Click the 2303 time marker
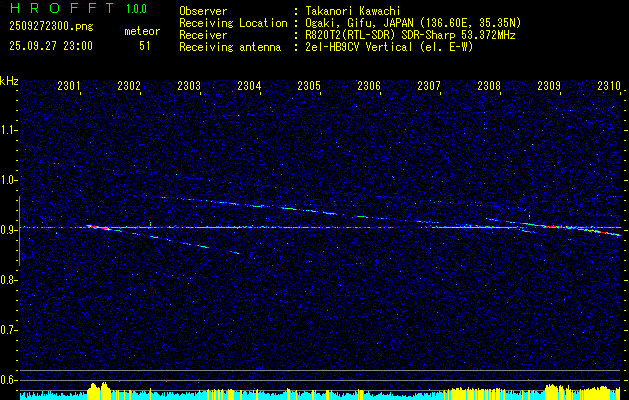Screen dimensions: 629x400 [189, 85]
